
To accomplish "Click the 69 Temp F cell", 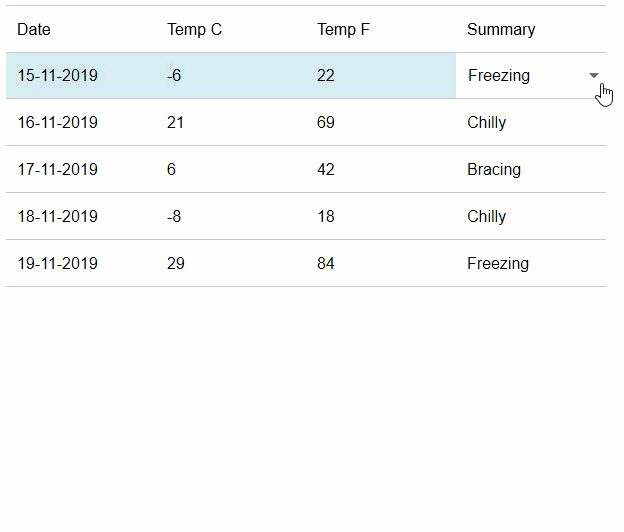I will (325, 123).
